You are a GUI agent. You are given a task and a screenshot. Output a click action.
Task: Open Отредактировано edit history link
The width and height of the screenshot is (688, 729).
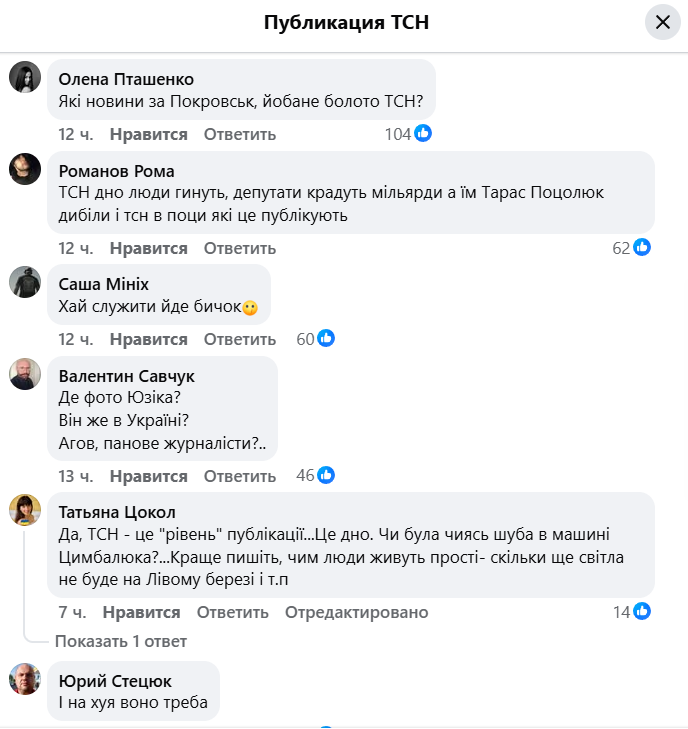coord(357,612)
